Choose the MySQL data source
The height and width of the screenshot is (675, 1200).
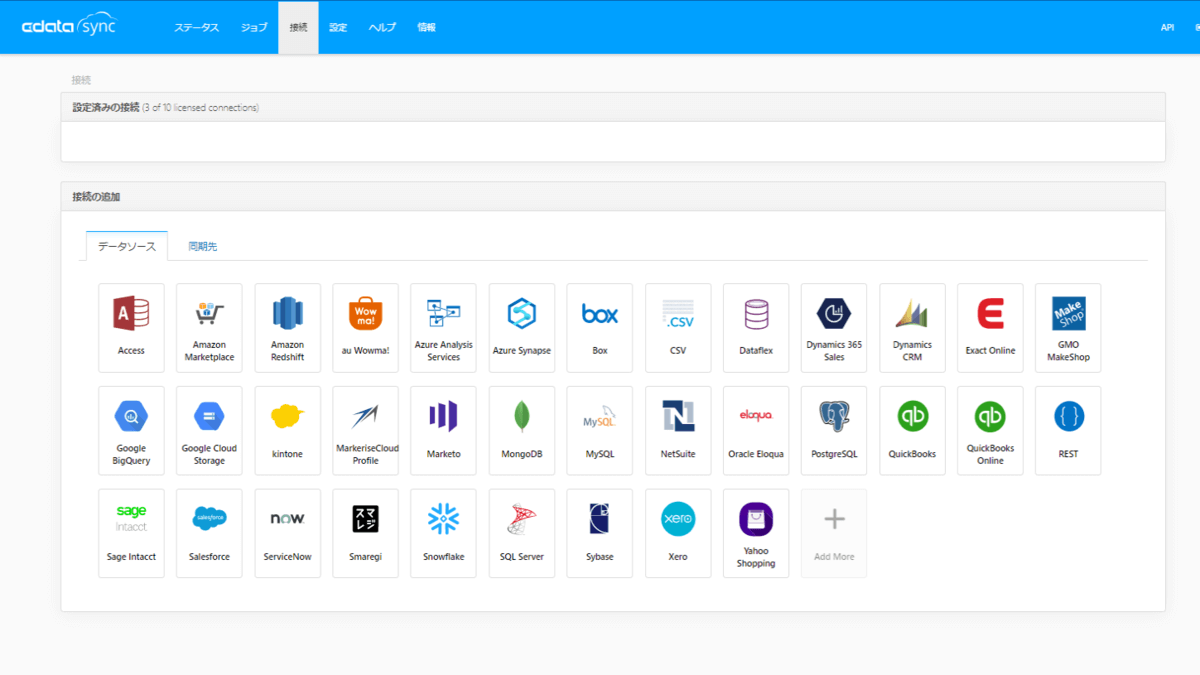(x=599, y=431)
